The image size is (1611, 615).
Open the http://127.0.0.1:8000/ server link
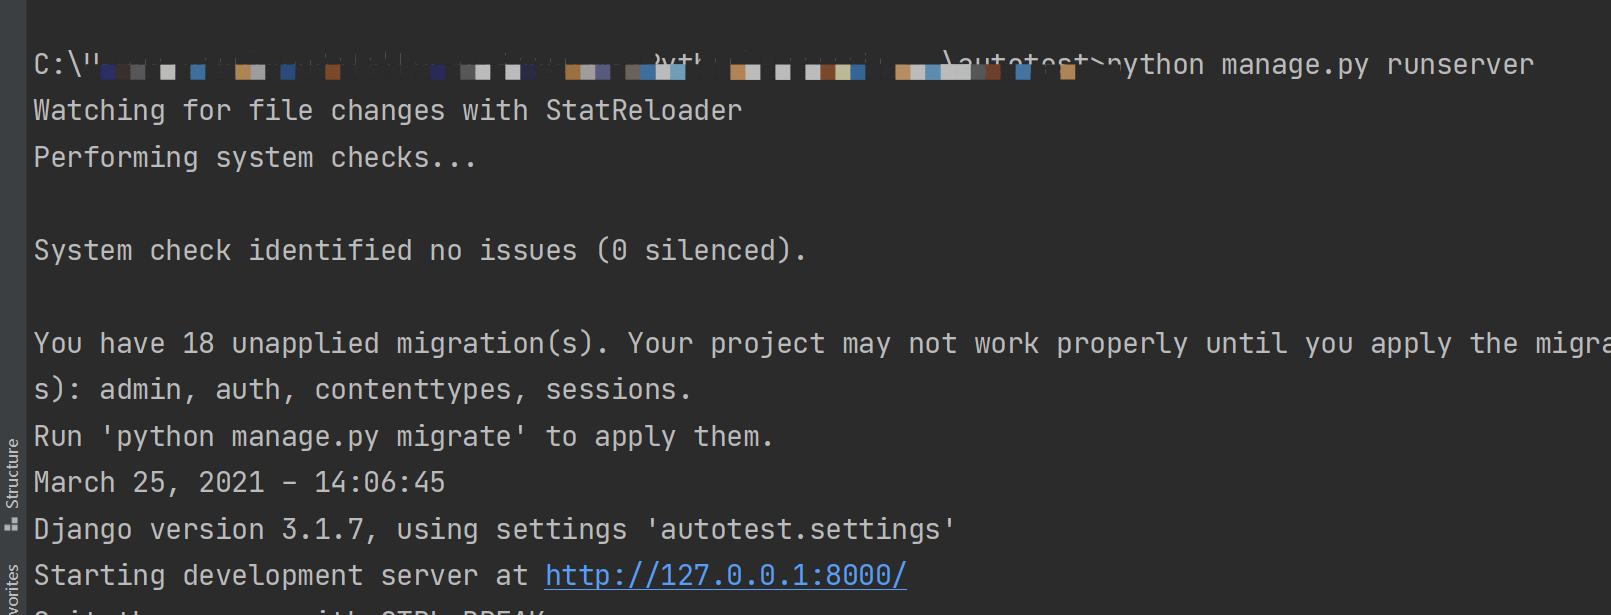pos(726,575)
